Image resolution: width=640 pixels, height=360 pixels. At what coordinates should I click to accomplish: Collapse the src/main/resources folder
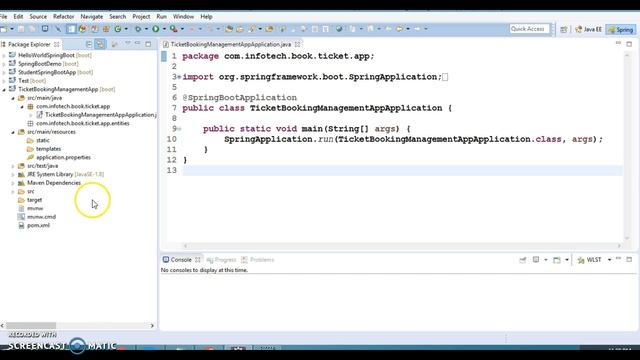(13, 132)
